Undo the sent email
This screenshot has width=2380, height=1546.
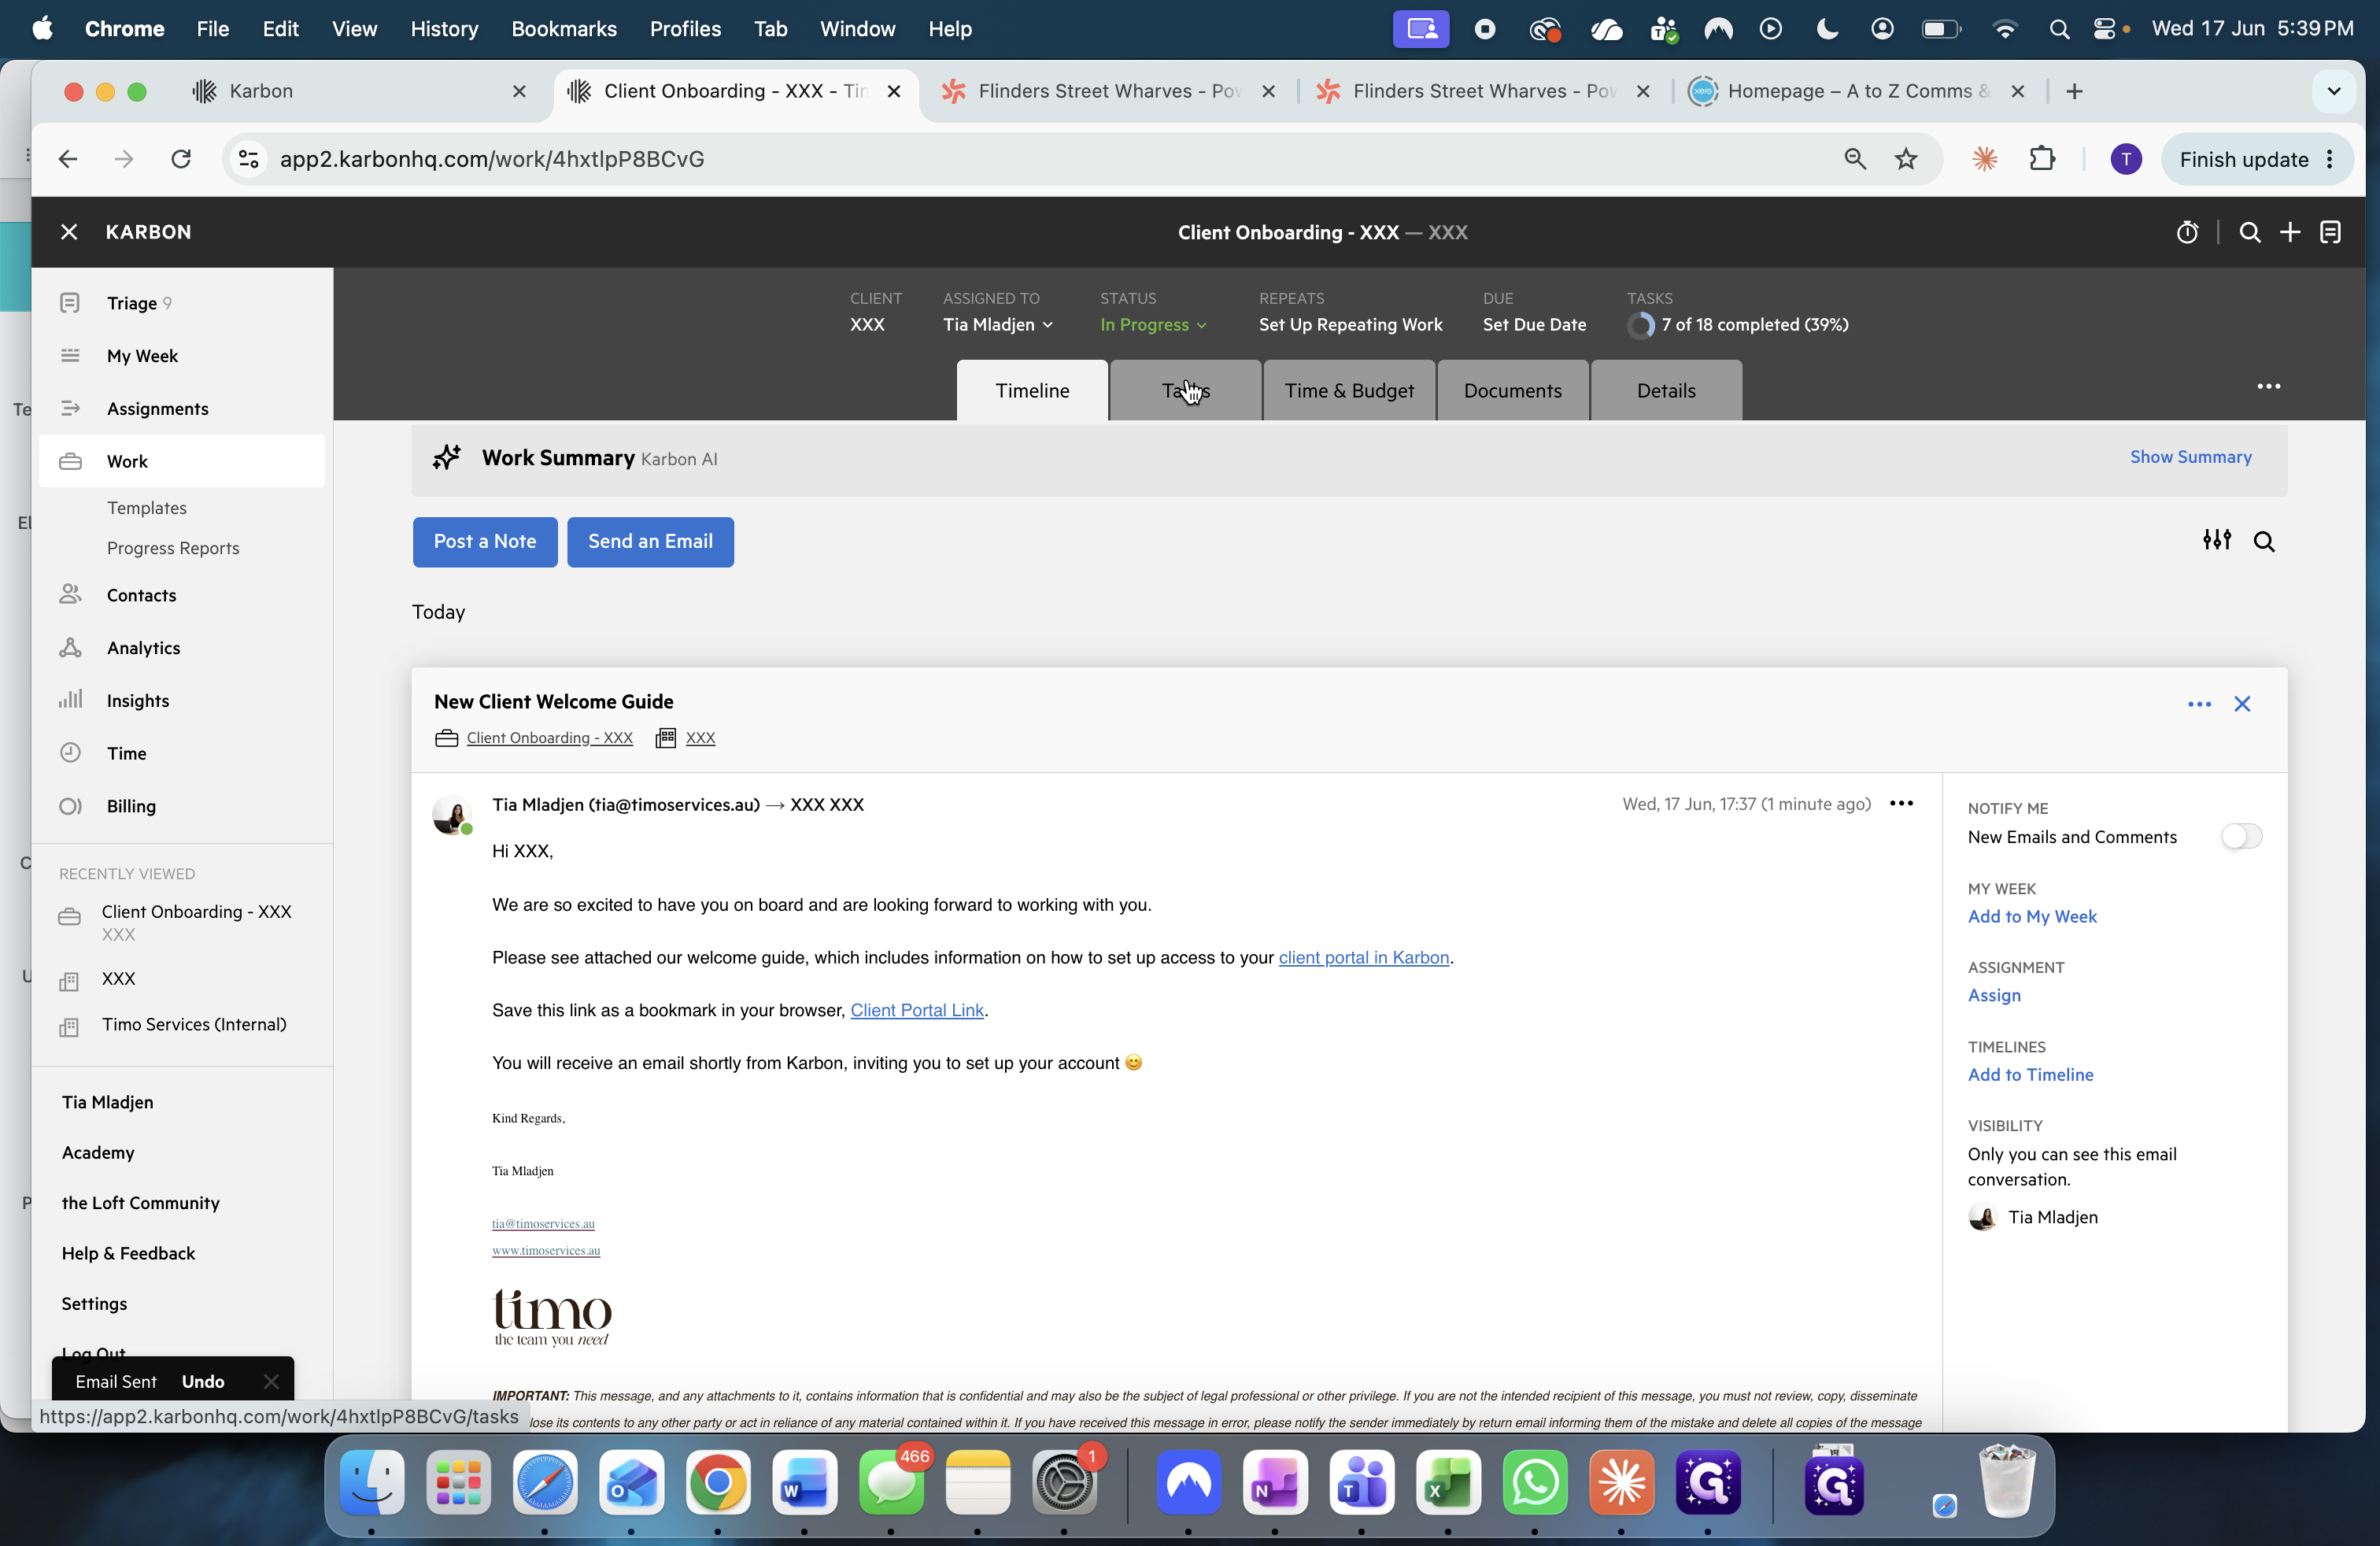(x=203, y=1381)
